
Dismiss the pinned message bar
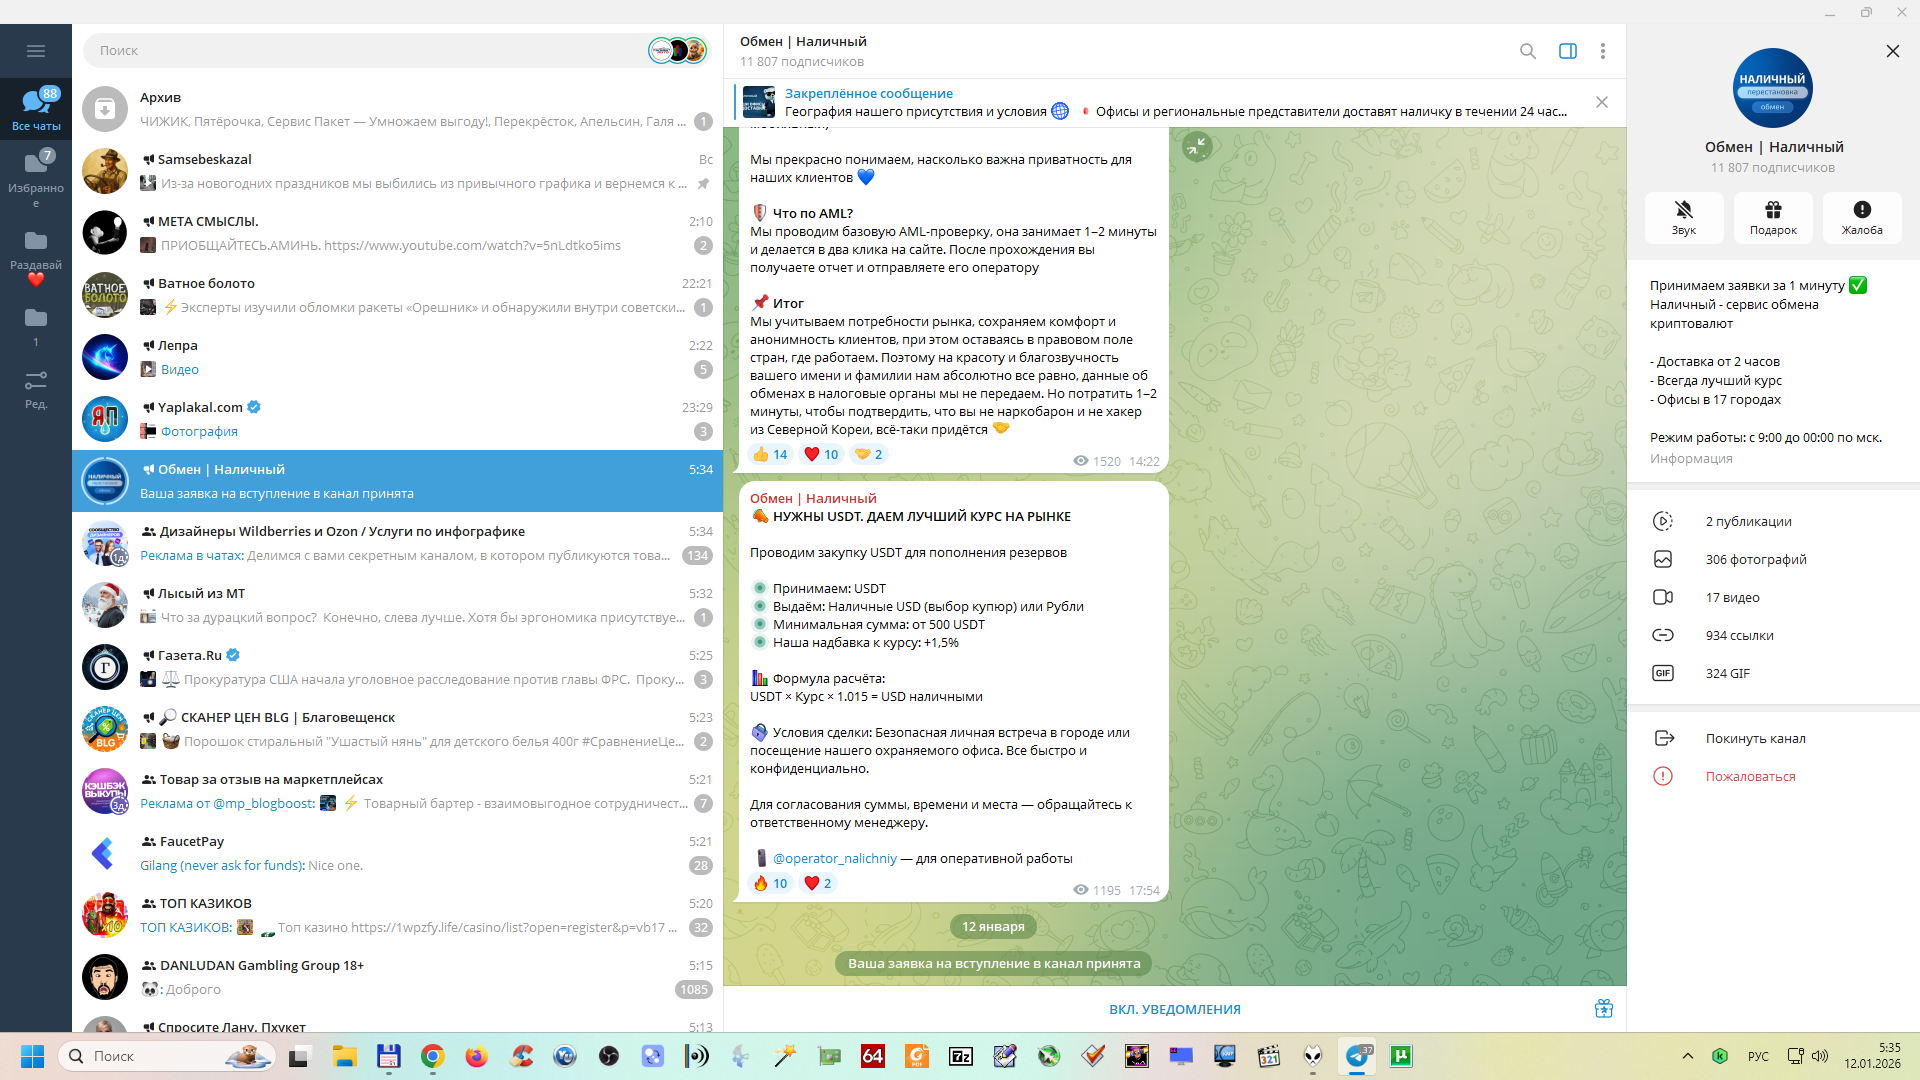coord(1601,102)
